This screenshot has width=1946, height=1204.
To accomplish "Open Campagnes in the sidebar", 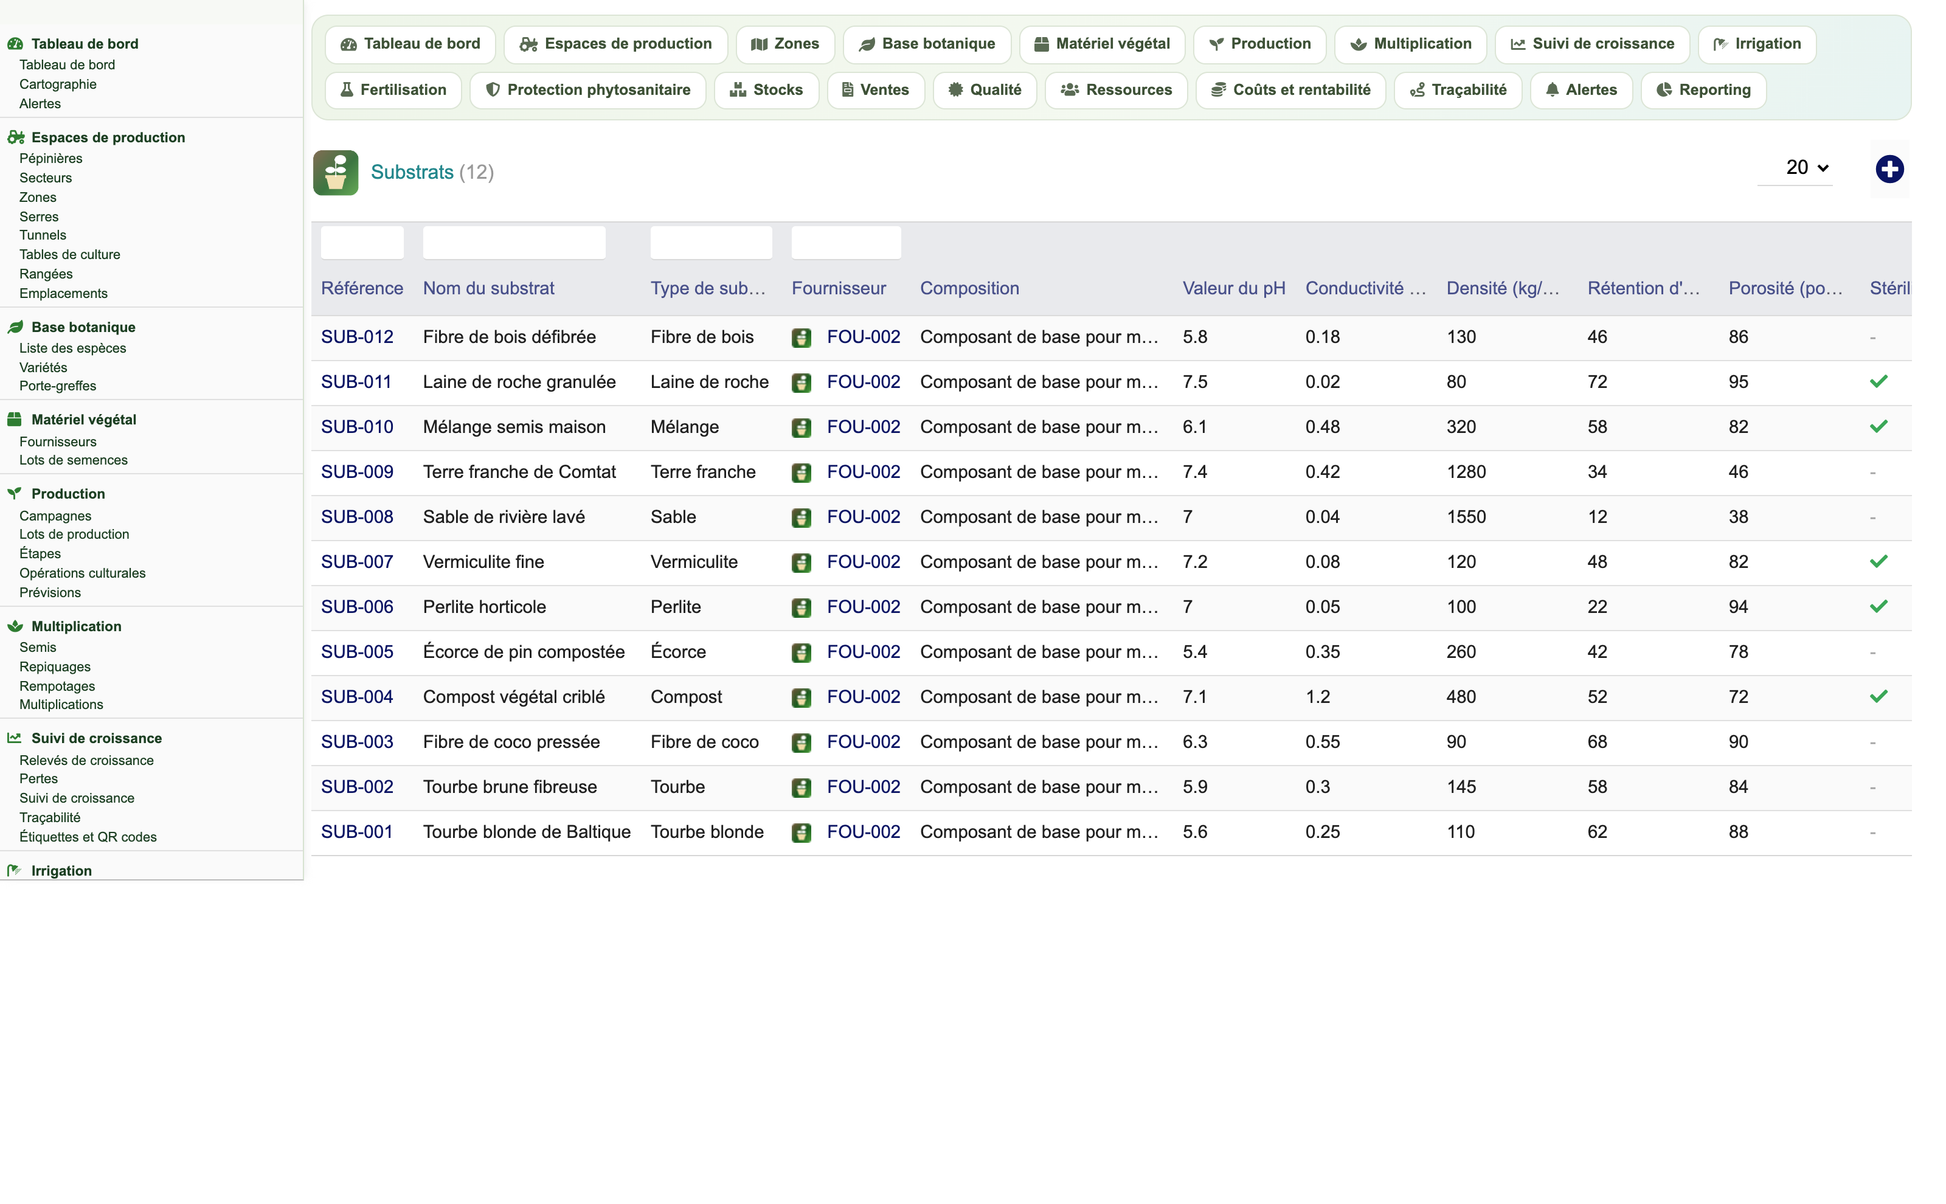I will 55,516.
